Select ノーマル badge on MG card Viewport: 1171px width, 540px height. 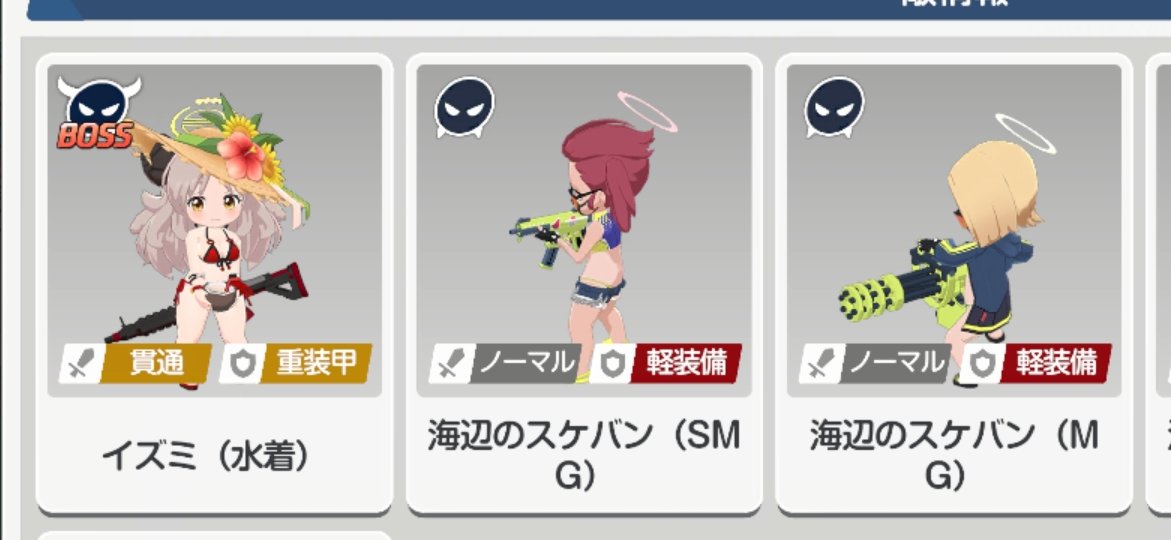pyautogui.click(x=875, y=364)
